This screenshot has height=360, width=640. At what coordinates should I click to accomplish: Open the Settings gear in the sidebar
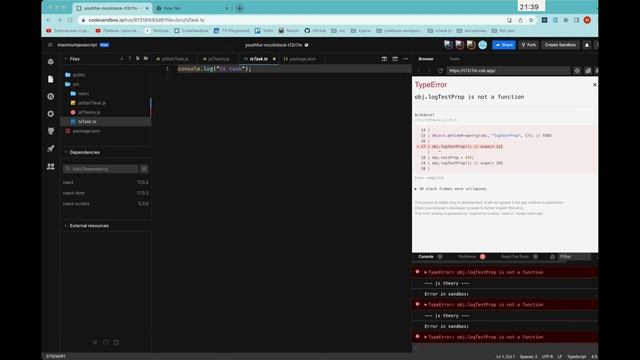coord(51,114)
